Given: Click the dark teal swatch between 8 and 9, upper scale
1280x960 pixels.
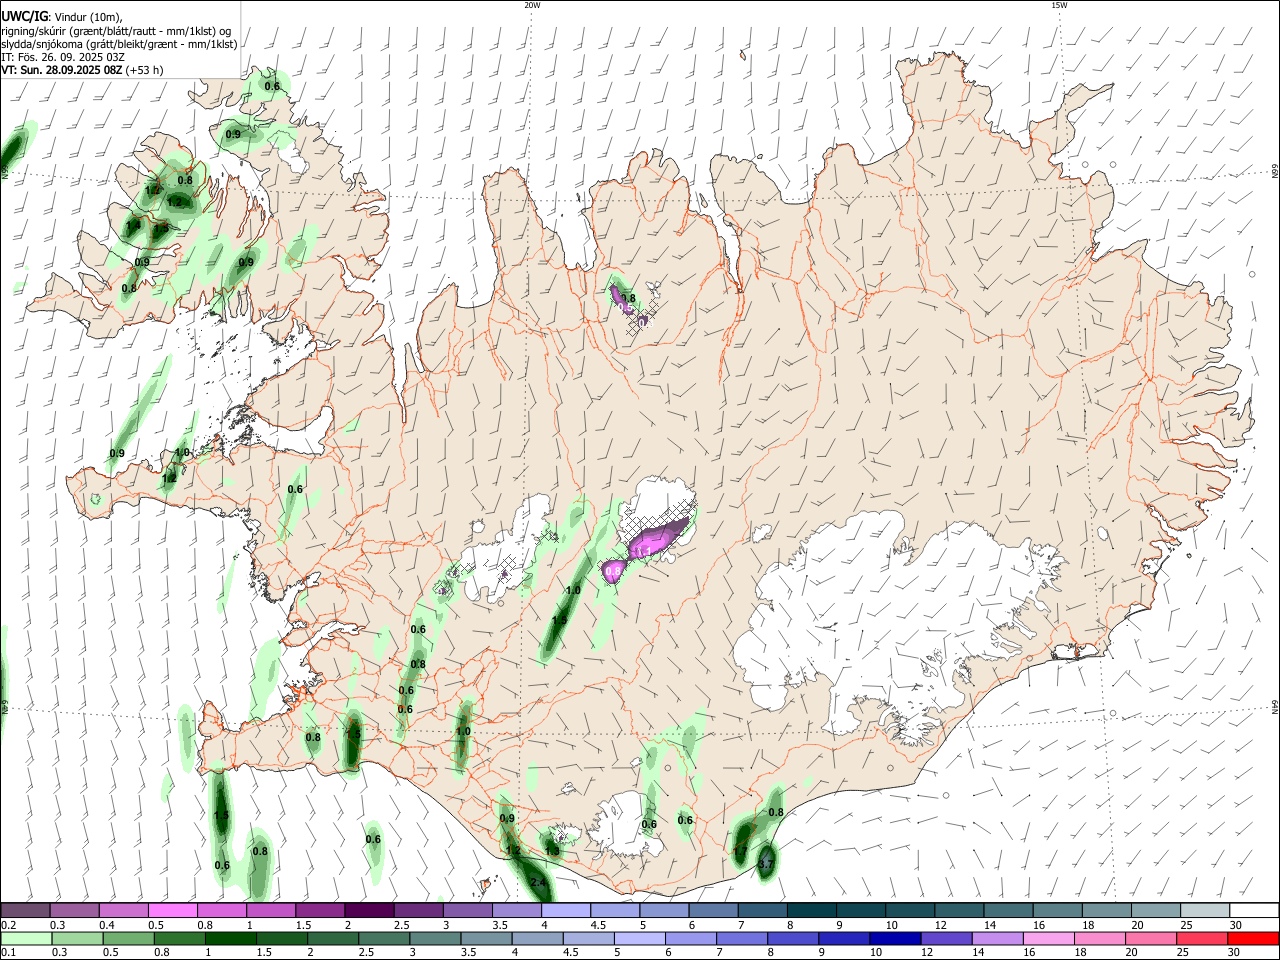Looking at the screenshot, I should 811,911.
